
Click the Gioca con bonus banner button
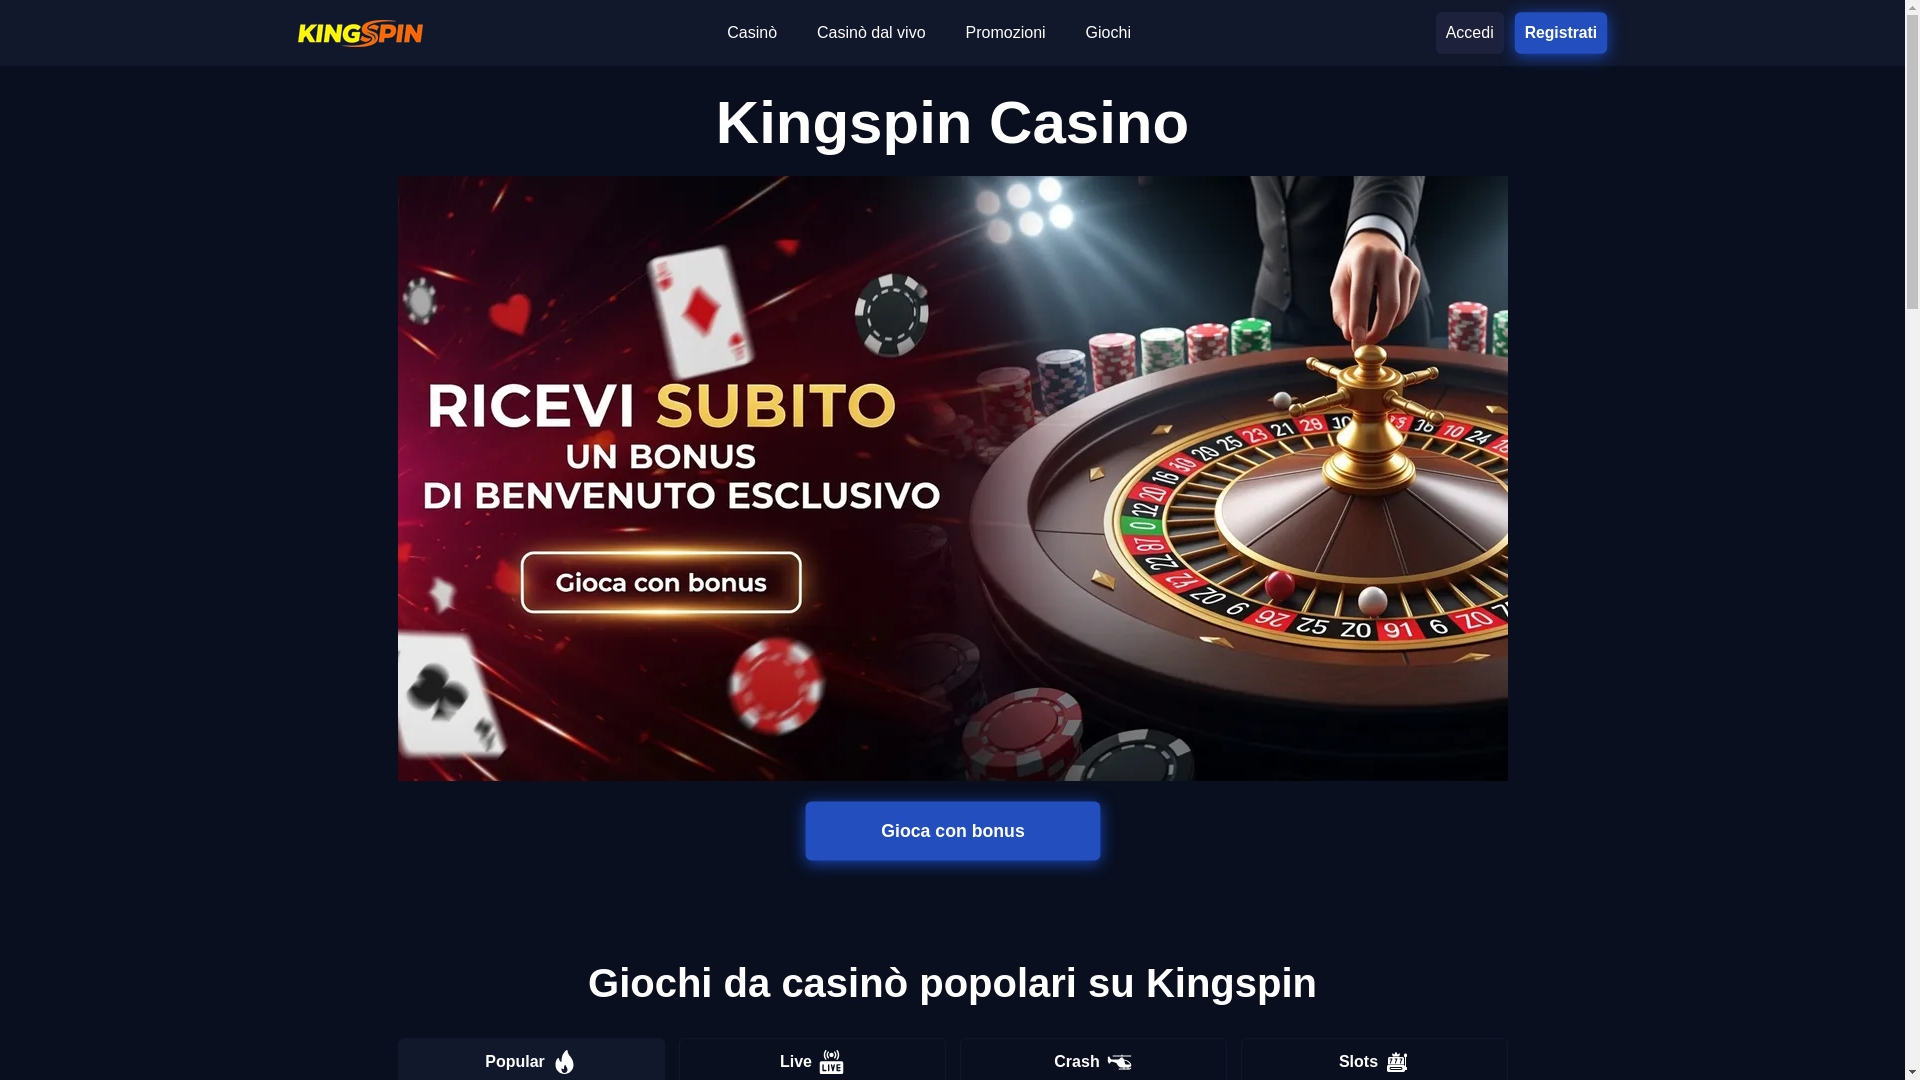pyautogui.click(x=661, y=582)
